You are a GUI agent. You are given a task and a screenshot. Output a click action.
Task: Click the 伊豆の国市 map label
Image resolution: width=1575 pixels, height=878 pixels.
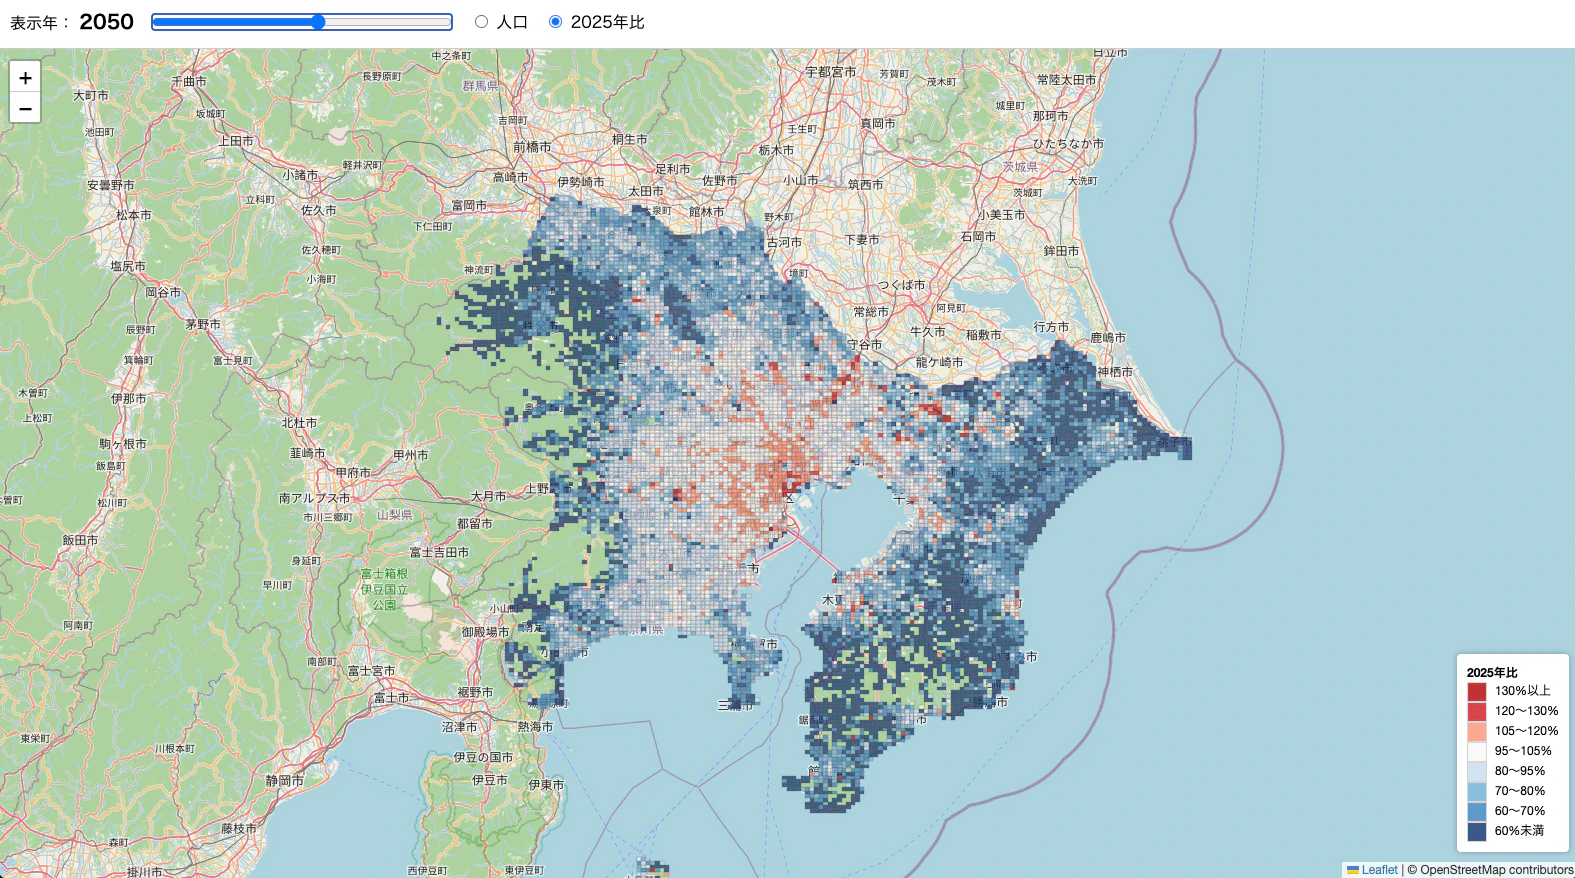pos(483,758)
